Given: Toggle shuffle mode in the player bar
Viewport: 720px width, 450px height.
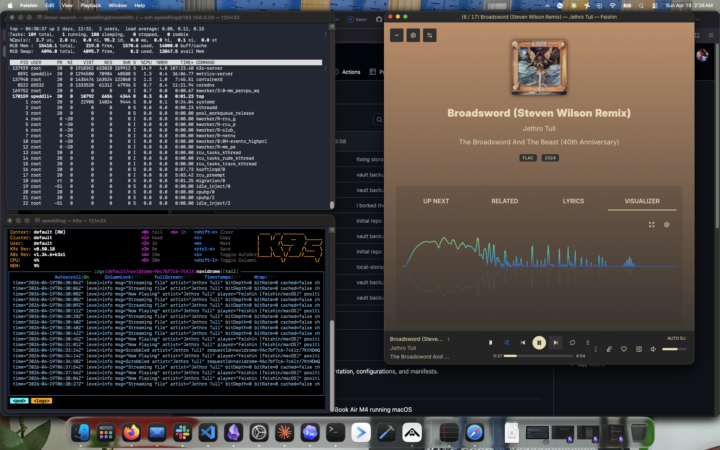Looking at the screenshot, I should point(506,343).
